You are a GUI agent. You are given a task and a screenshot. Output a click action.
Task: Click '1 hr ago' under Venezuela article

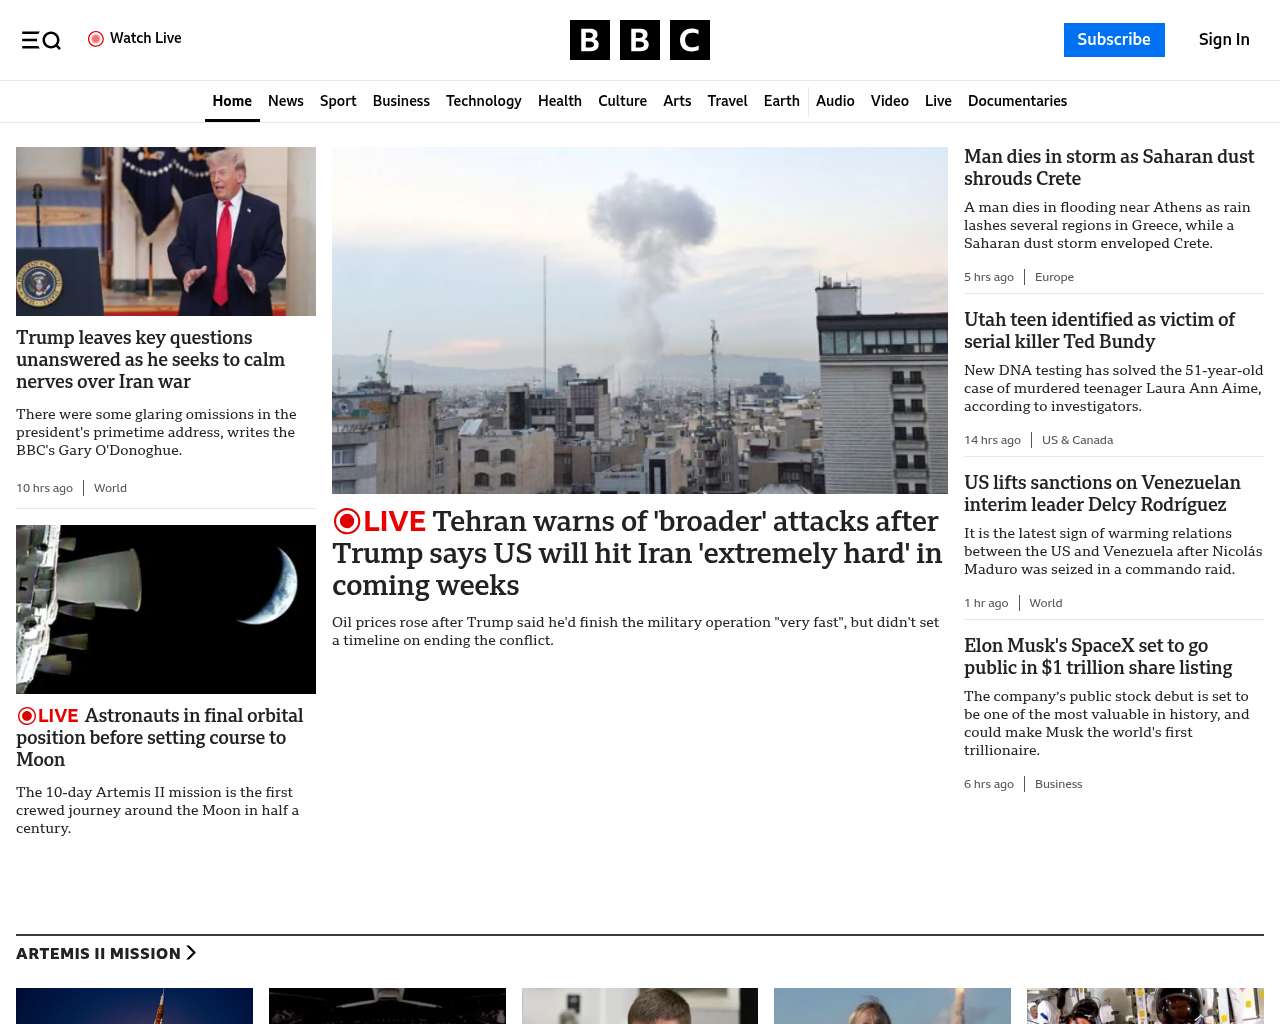click(986, 603)
